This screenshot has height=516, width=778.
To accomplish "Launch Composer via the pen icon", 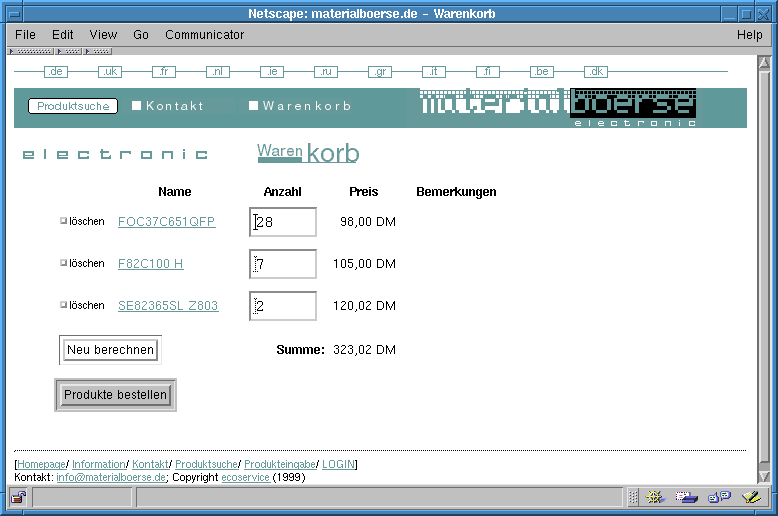I will tap(751, 497).
